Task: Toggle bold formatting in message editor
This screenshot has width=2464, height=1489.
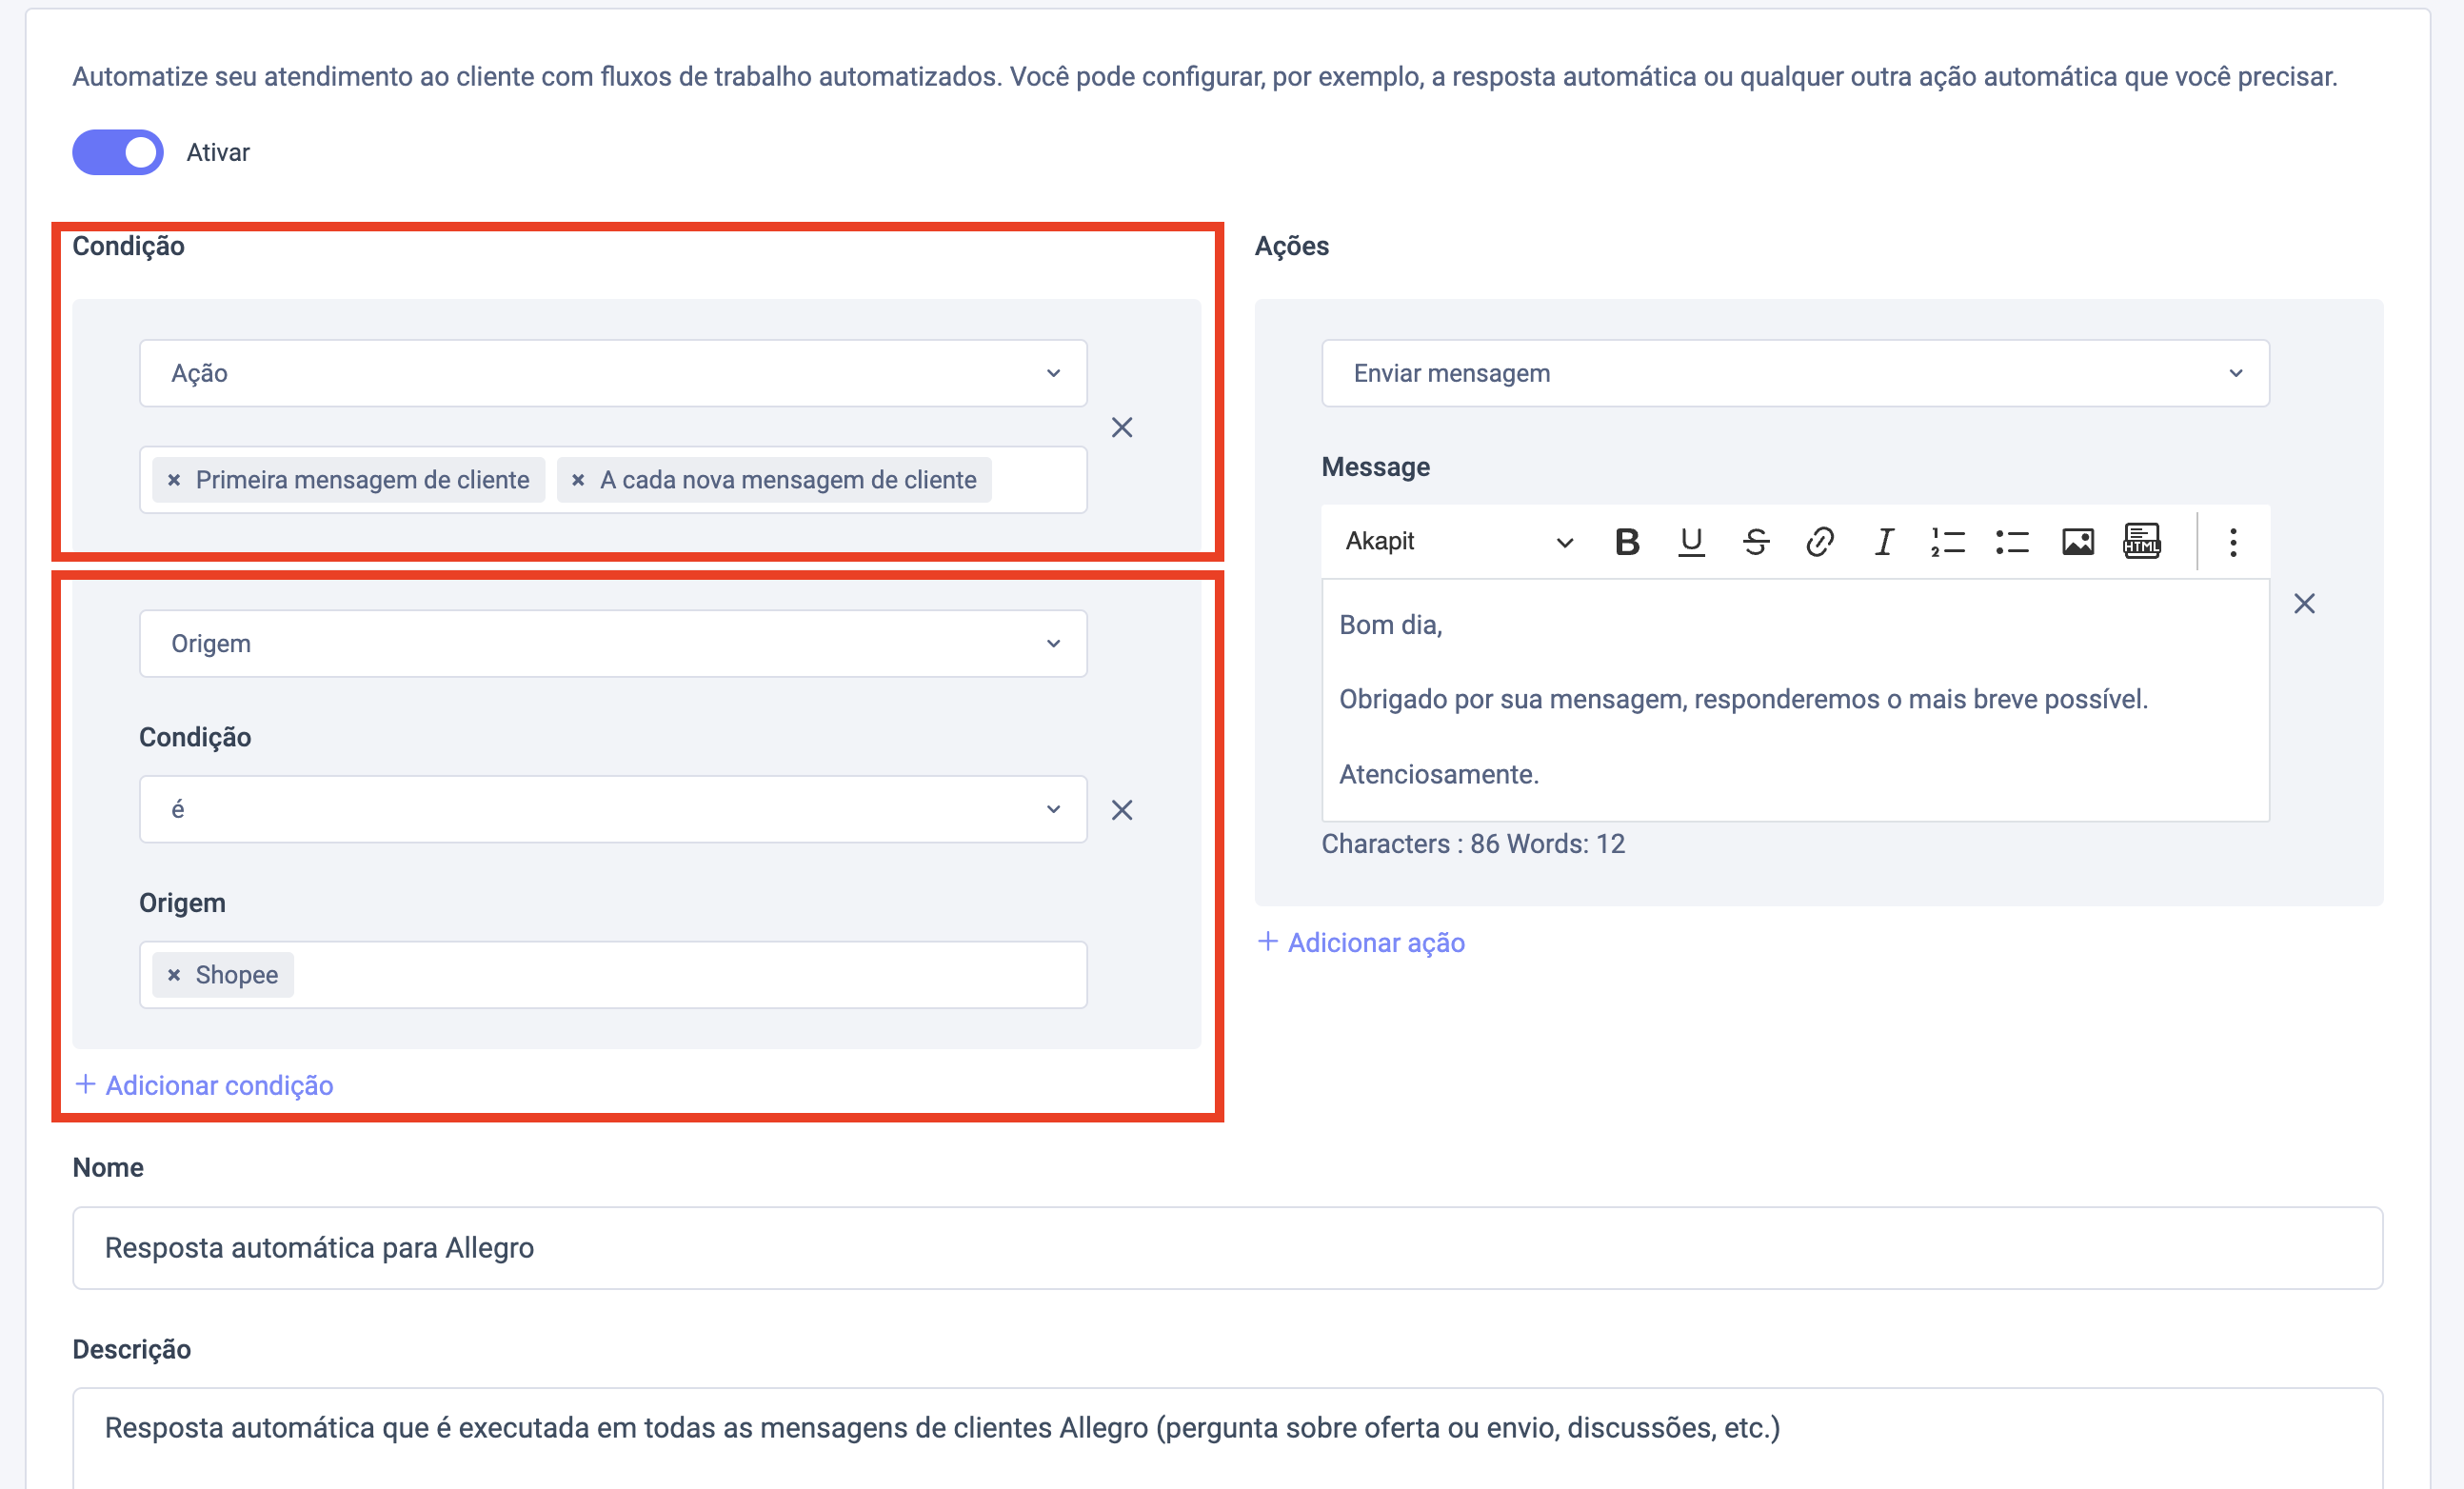Action: 1627,541
